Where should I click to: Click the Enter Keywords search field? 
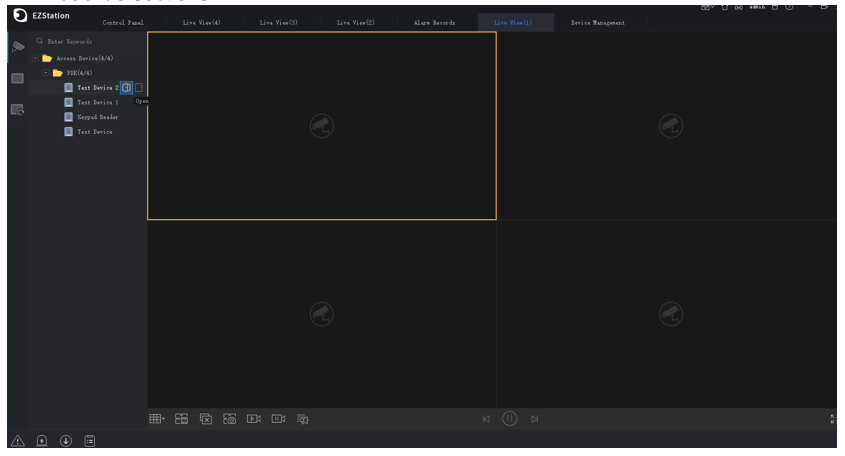pos(89,42)
